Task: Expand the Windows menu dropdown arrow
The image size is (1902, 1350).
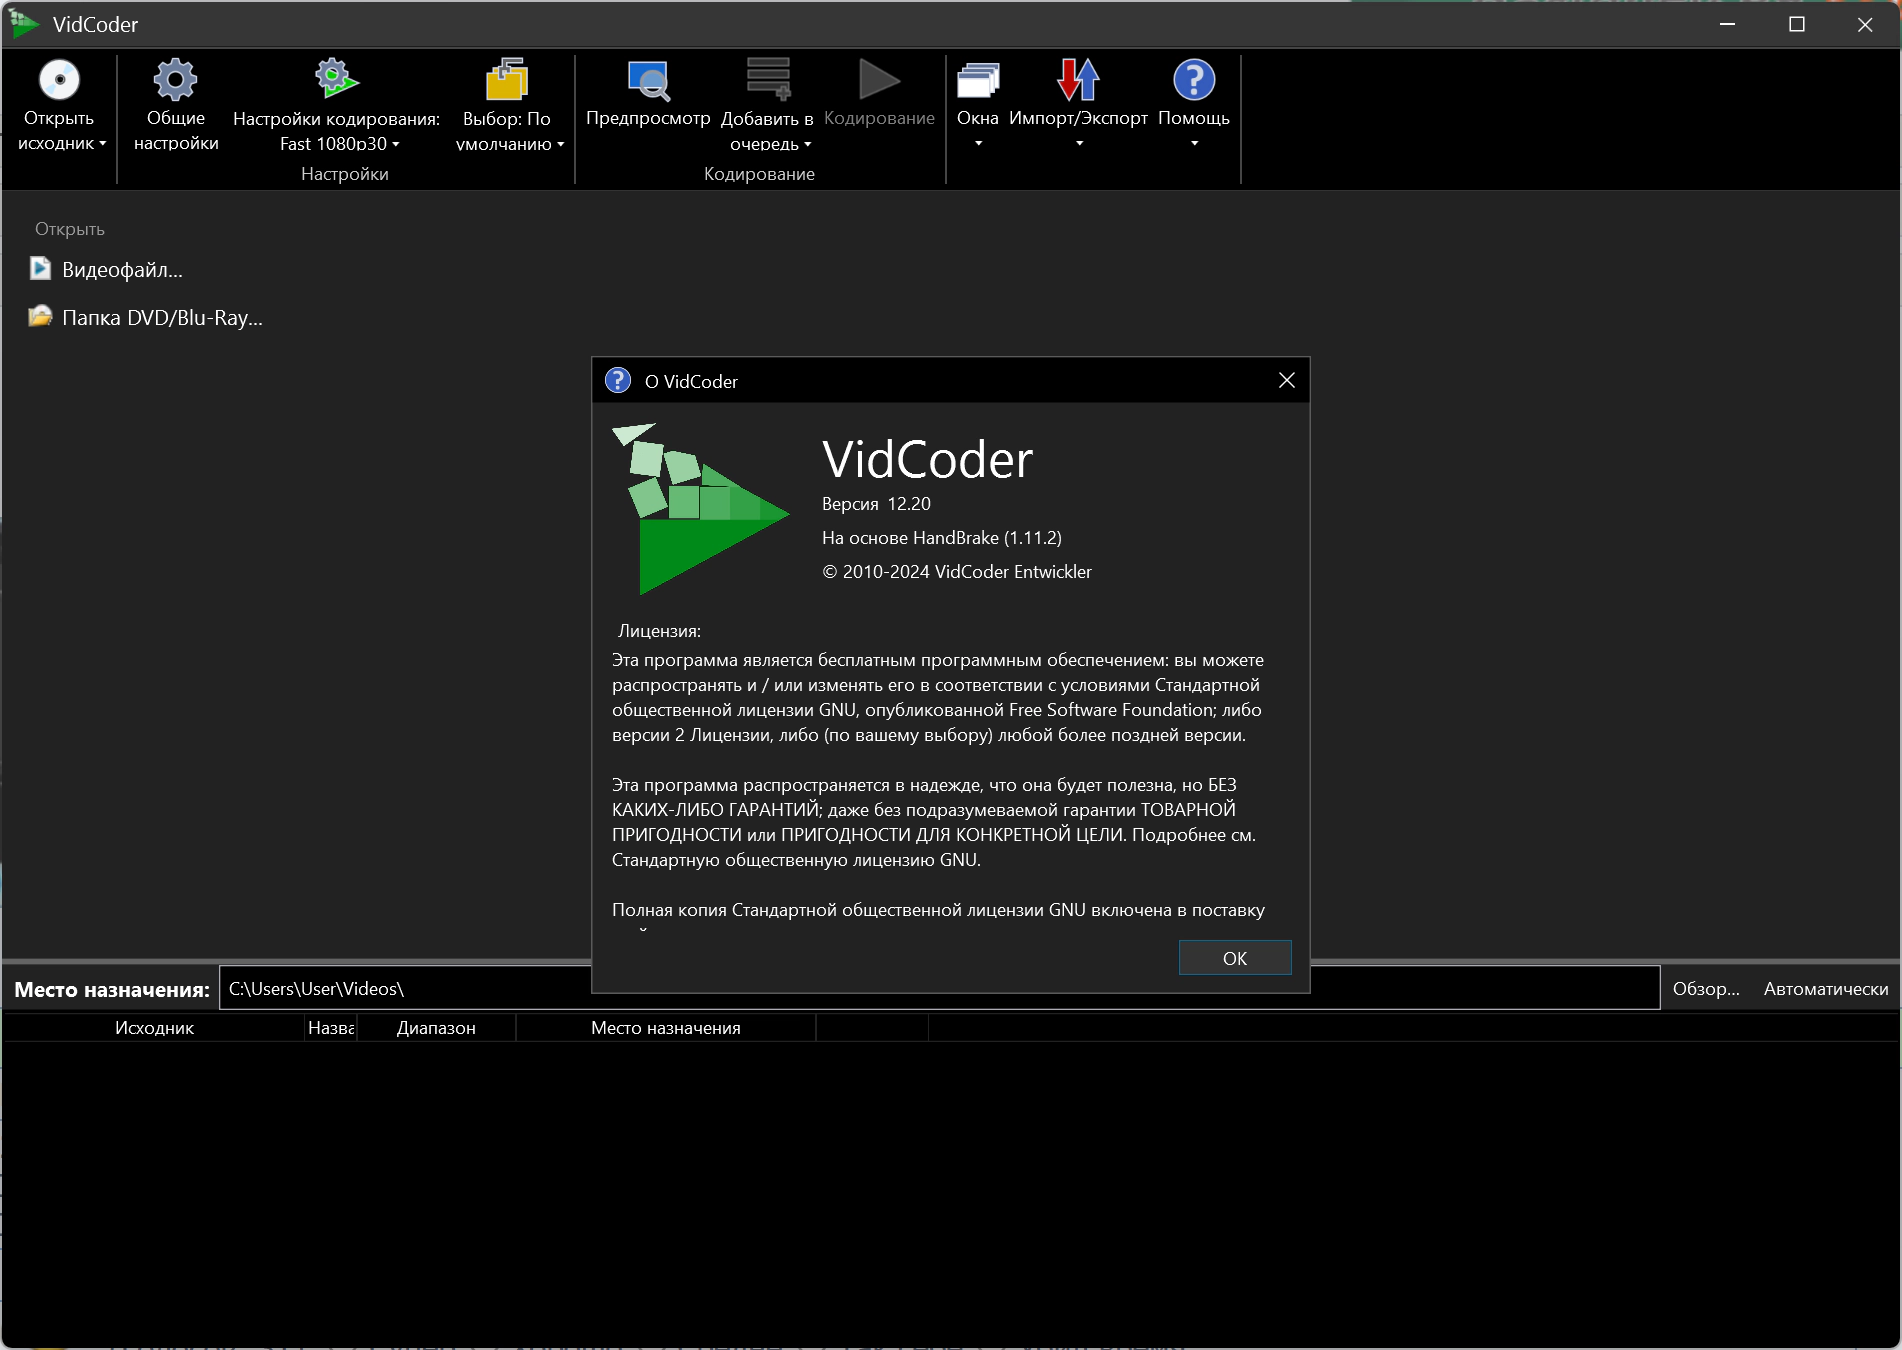Action: coord(979,143)
